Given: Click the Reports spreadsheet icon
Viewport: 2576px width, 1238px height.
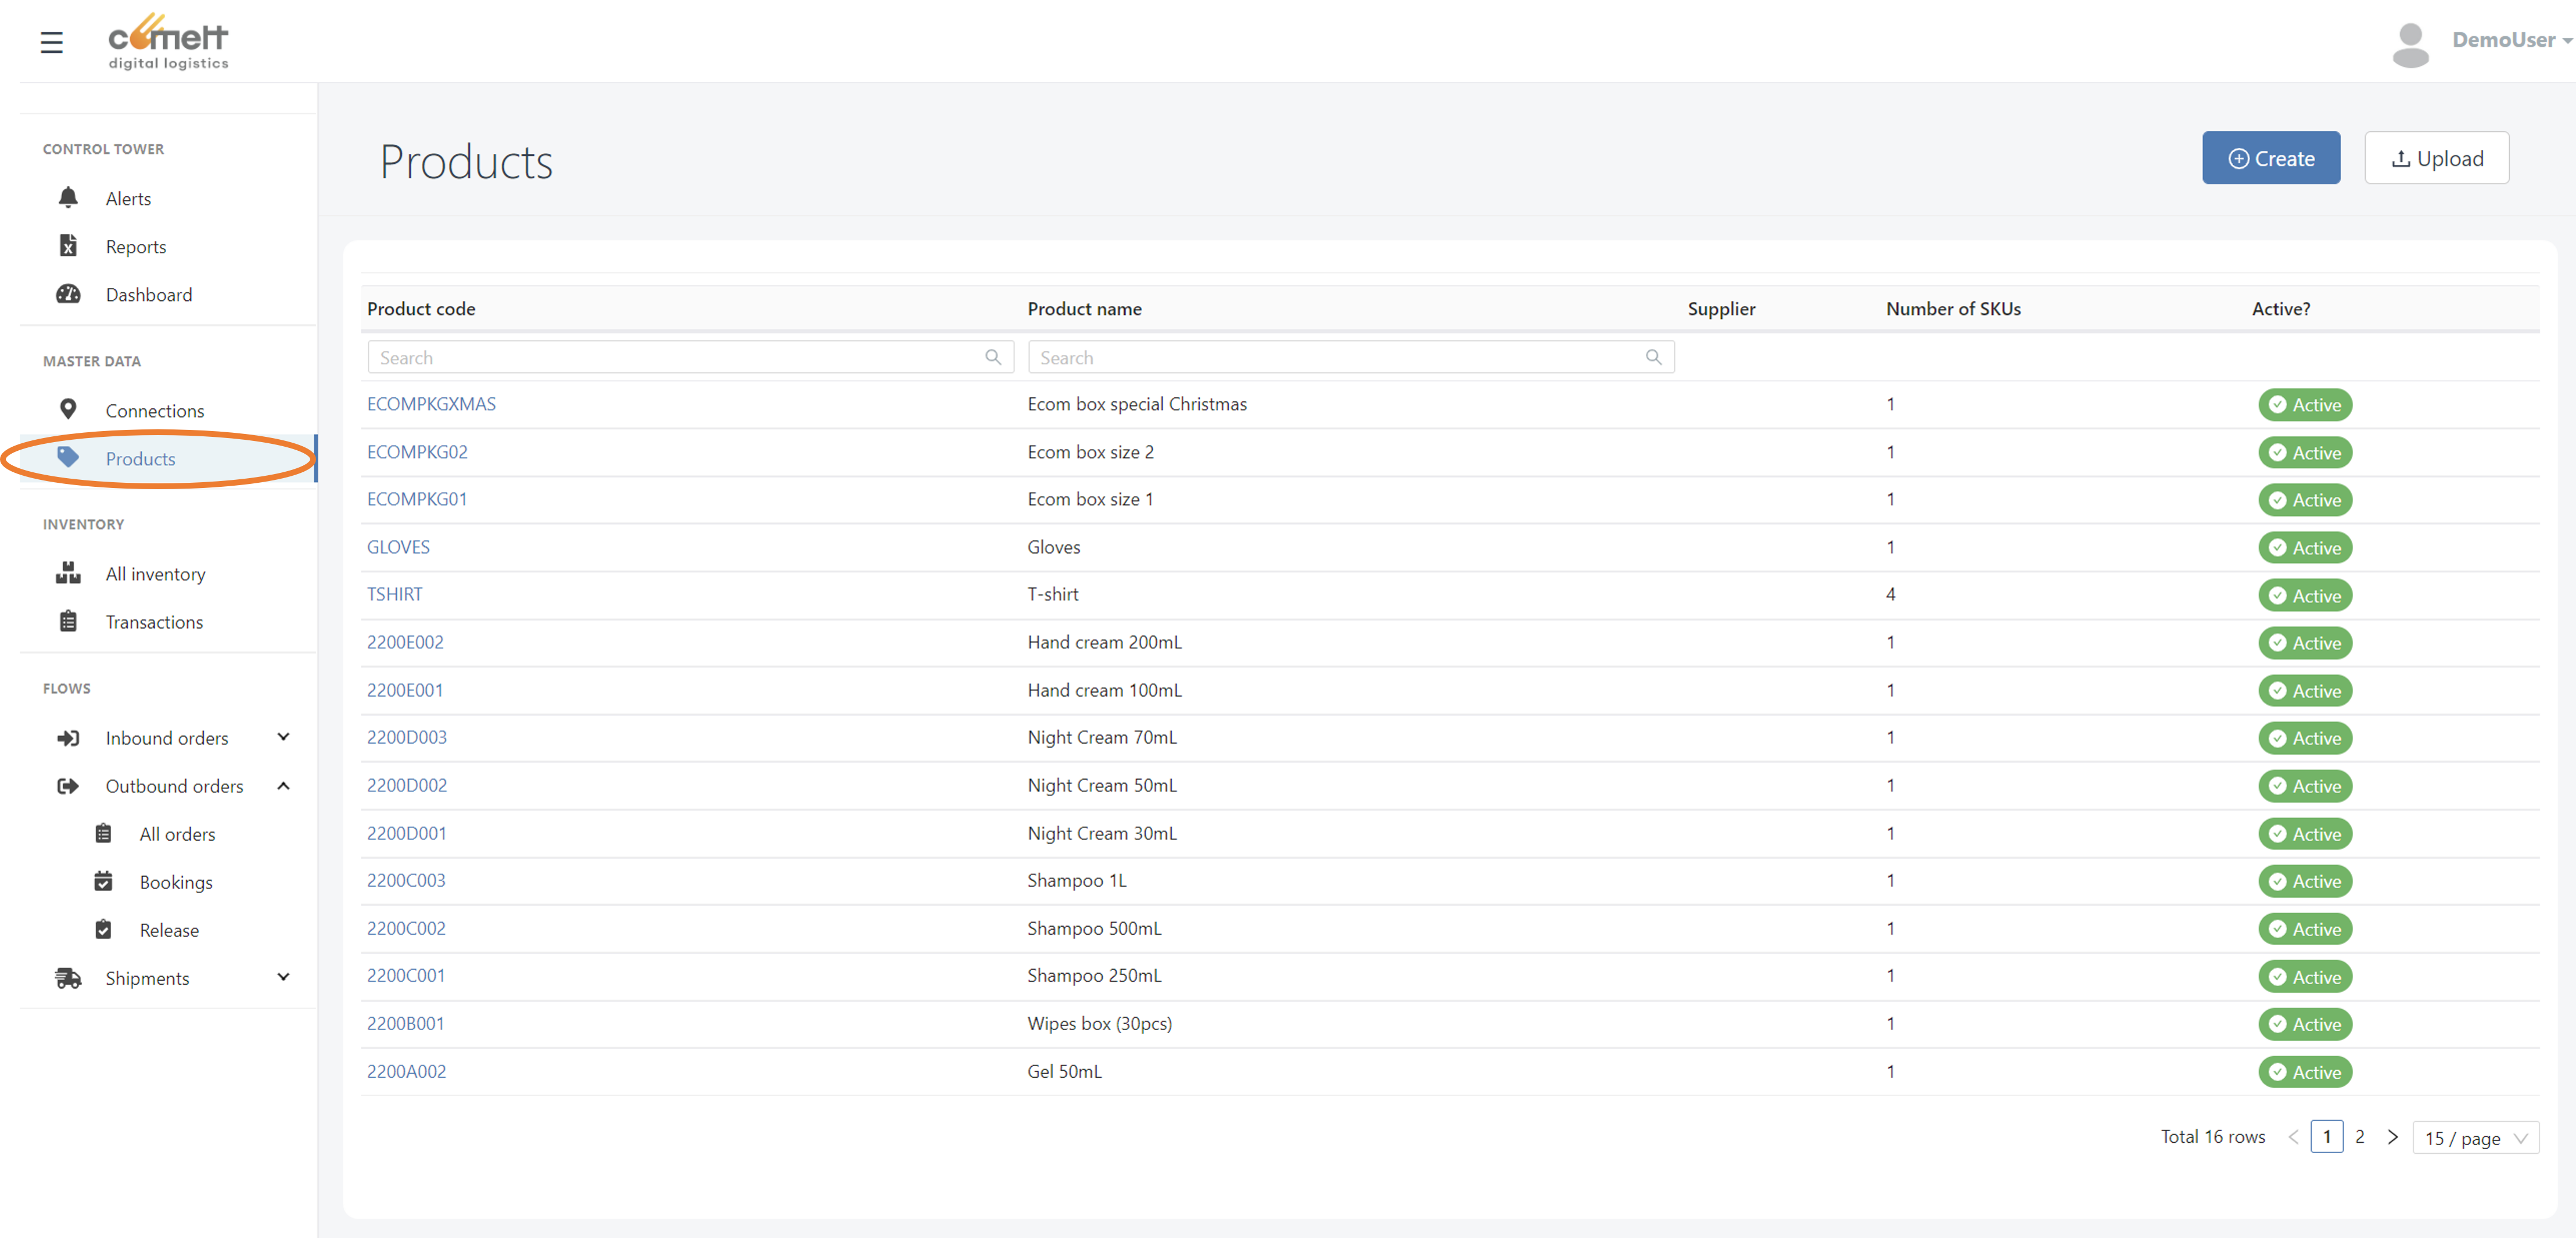Looking at the screenshot, I should pyautogui.click(x=68, y=246).
